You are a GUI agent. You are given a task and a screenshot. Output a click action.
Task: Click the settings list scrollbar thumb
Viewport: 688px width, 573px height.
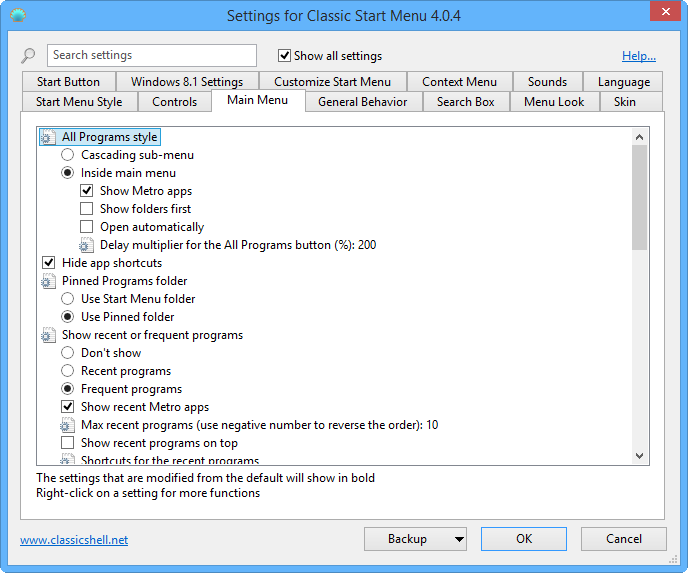[x=639, y=197]
